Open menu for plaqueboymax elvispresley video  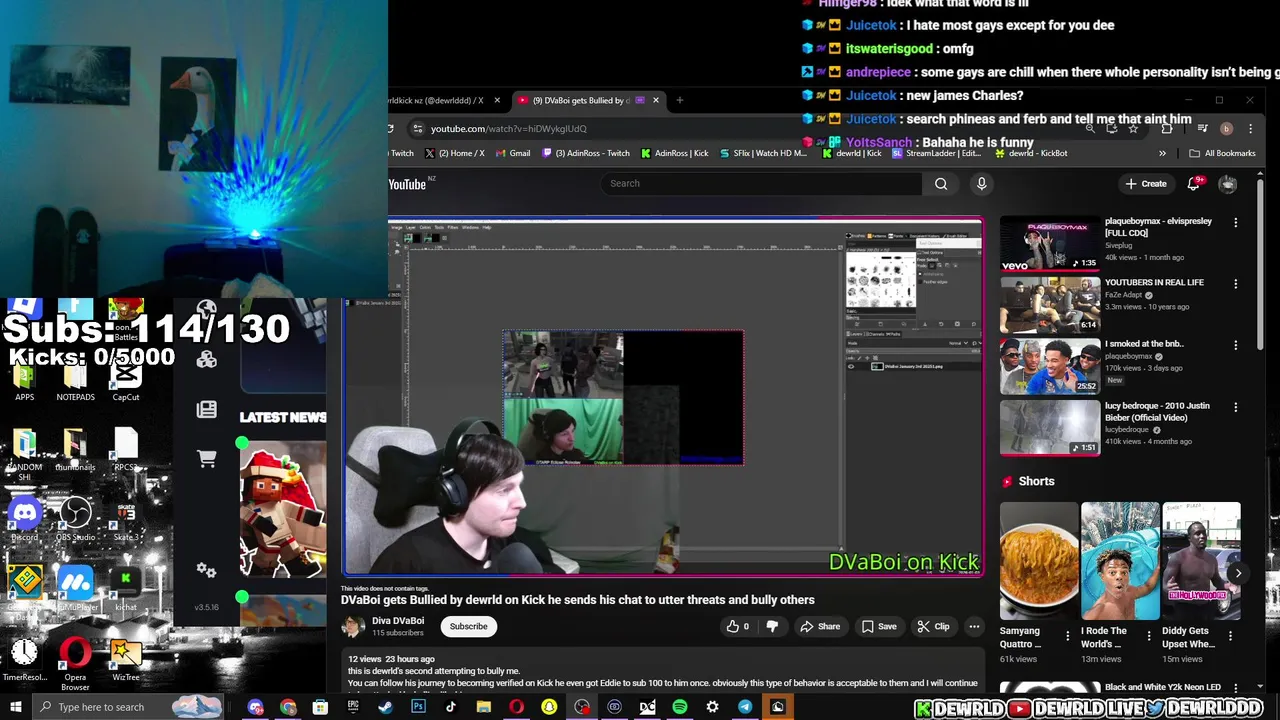point(1235,222)
